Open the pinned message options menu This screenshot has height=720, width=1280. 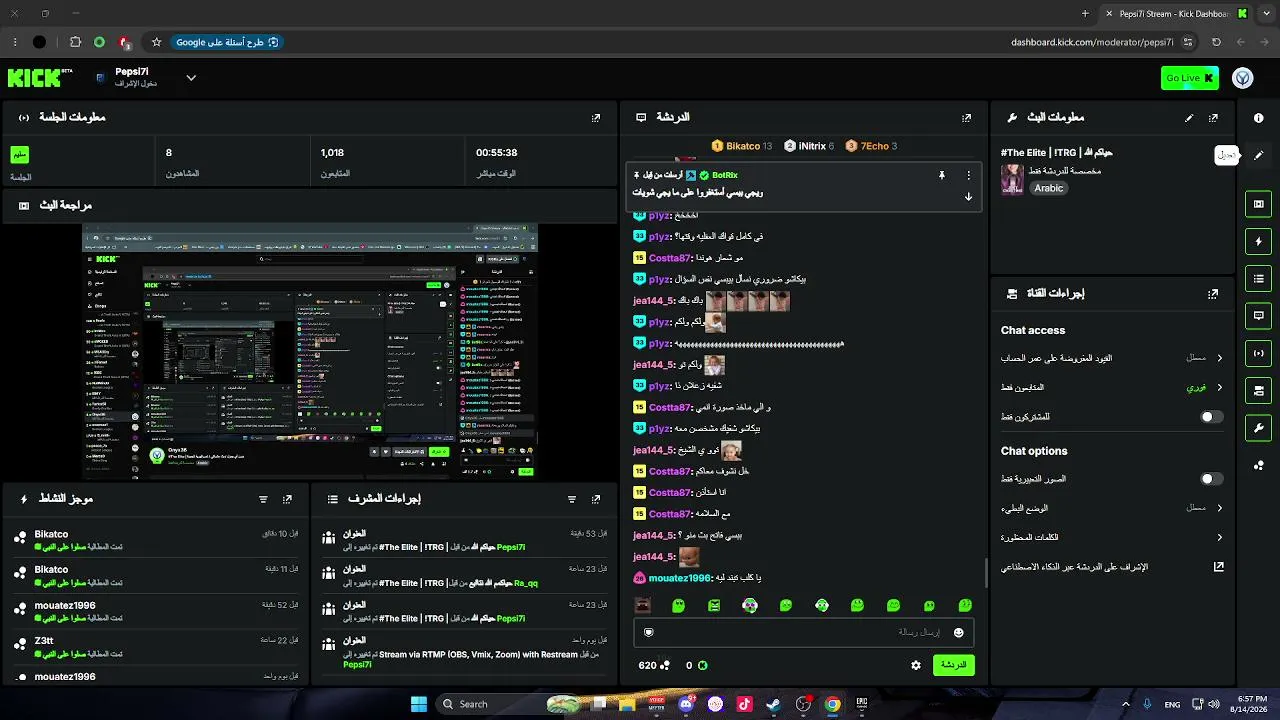pos(968,175)
